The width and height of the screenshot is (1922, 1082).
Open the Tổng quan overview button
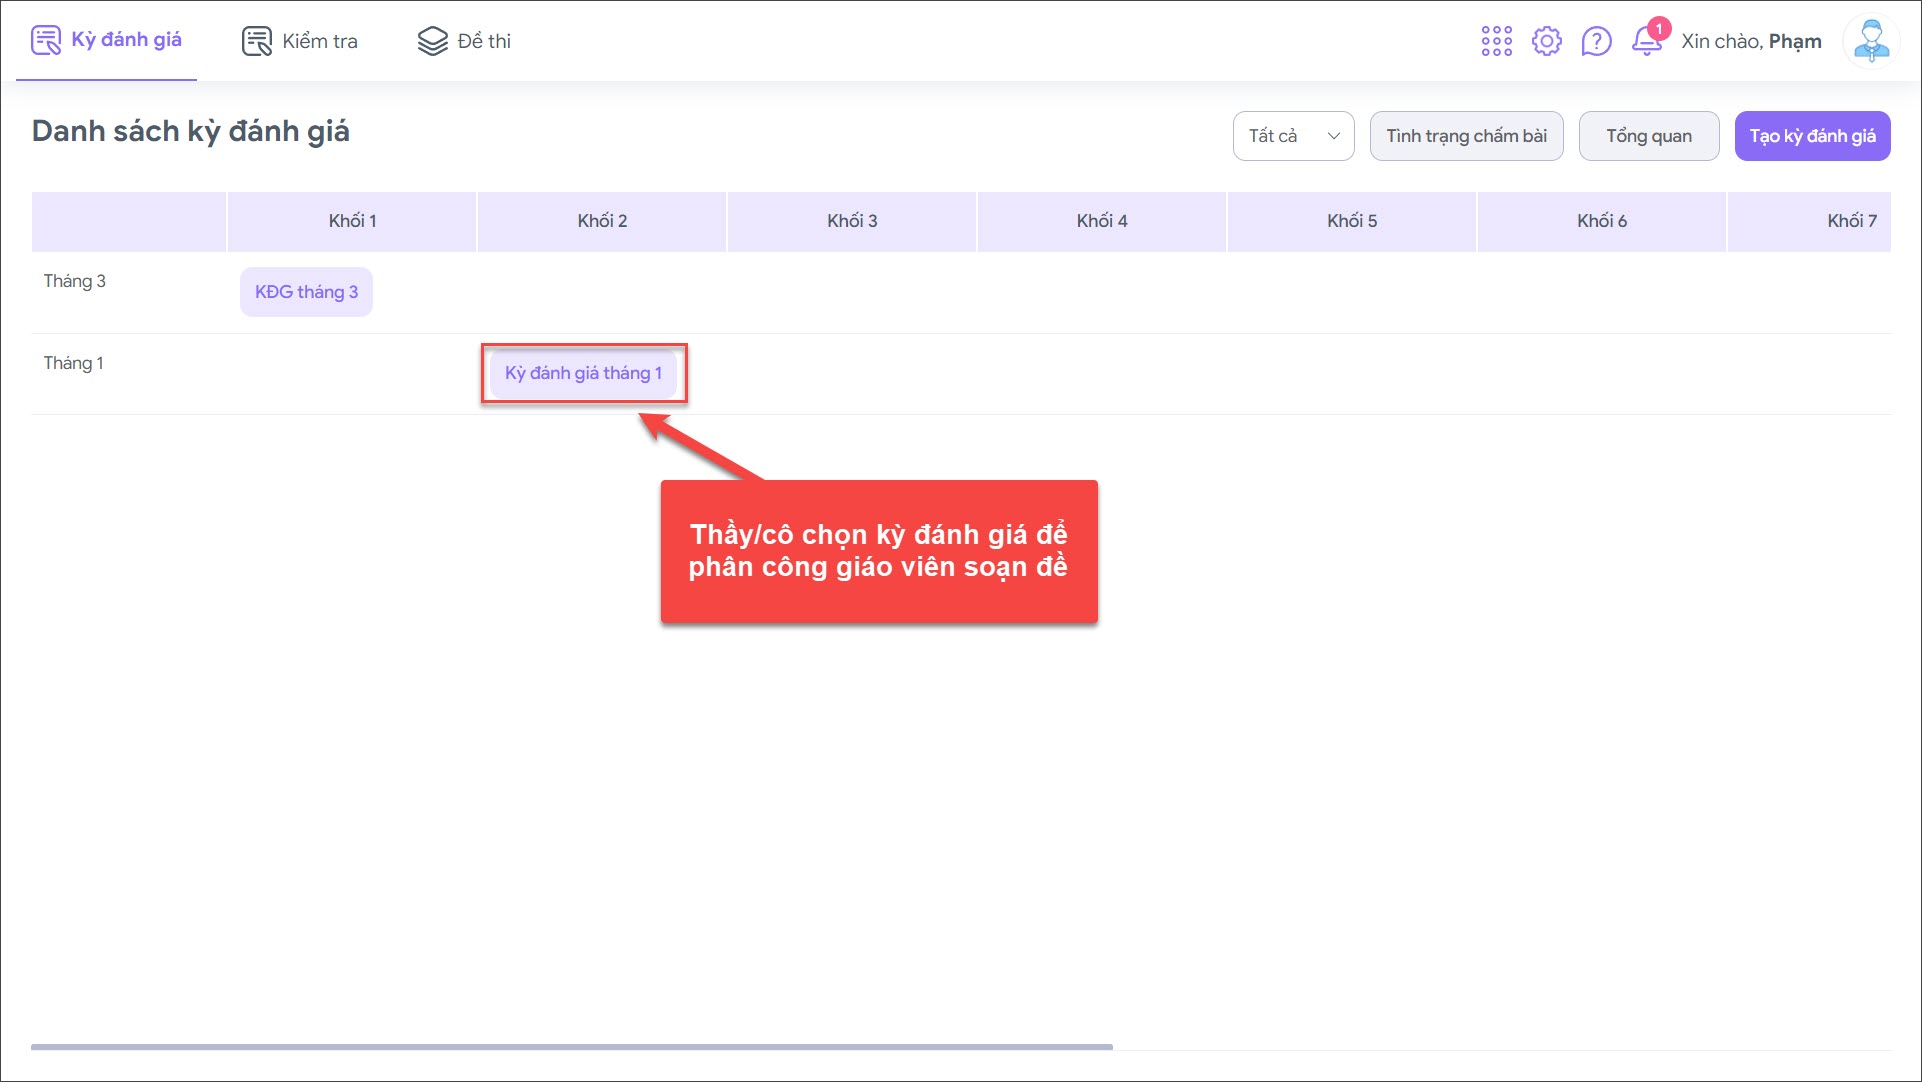pyautogui.click(x=1648, y=136)
